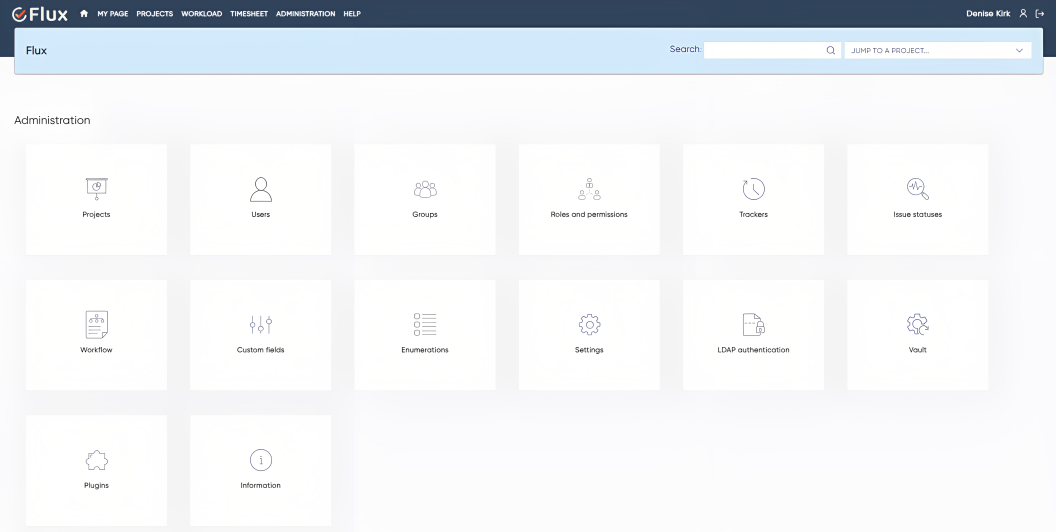Focus the Search input field
1056x532 pixels.
coord(772,51)
